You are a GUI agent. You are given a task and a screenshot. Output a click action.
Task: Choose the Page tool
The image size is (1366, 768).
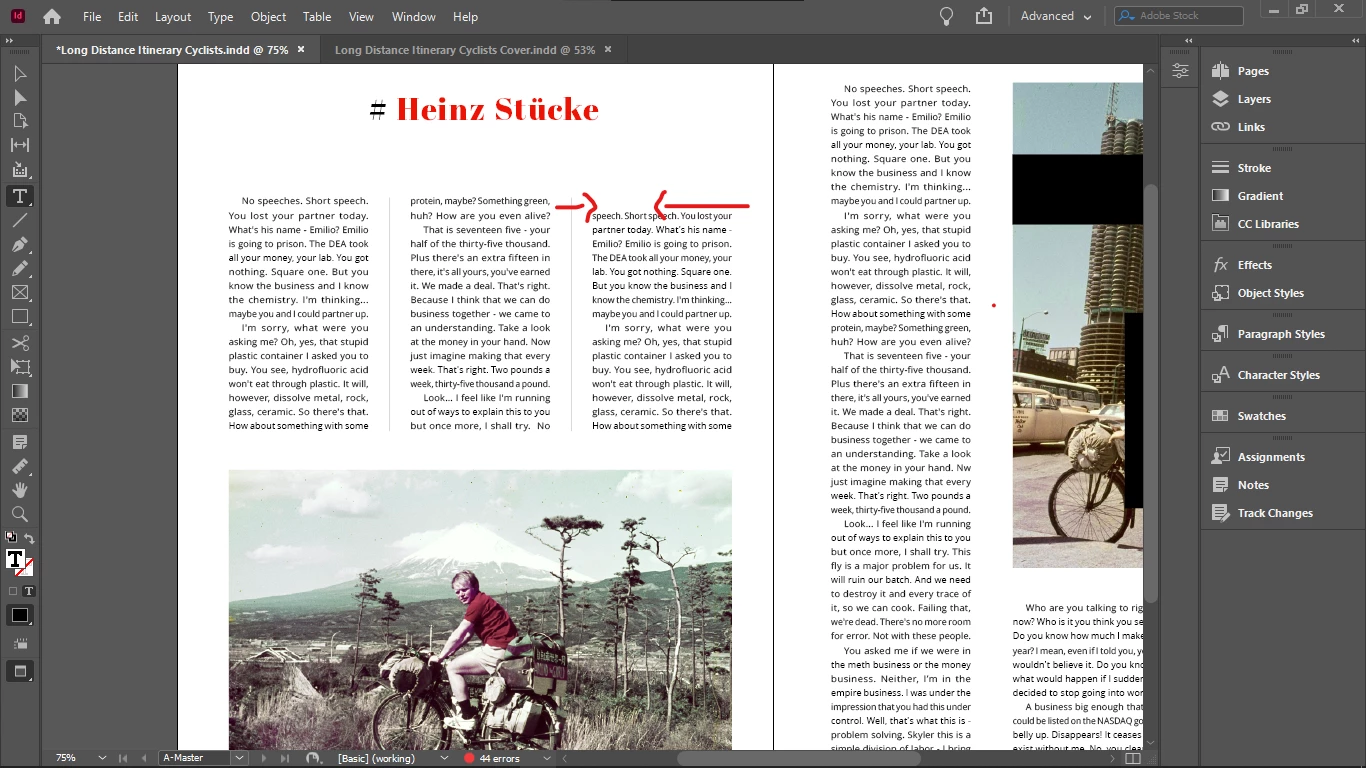pos(20,121)
